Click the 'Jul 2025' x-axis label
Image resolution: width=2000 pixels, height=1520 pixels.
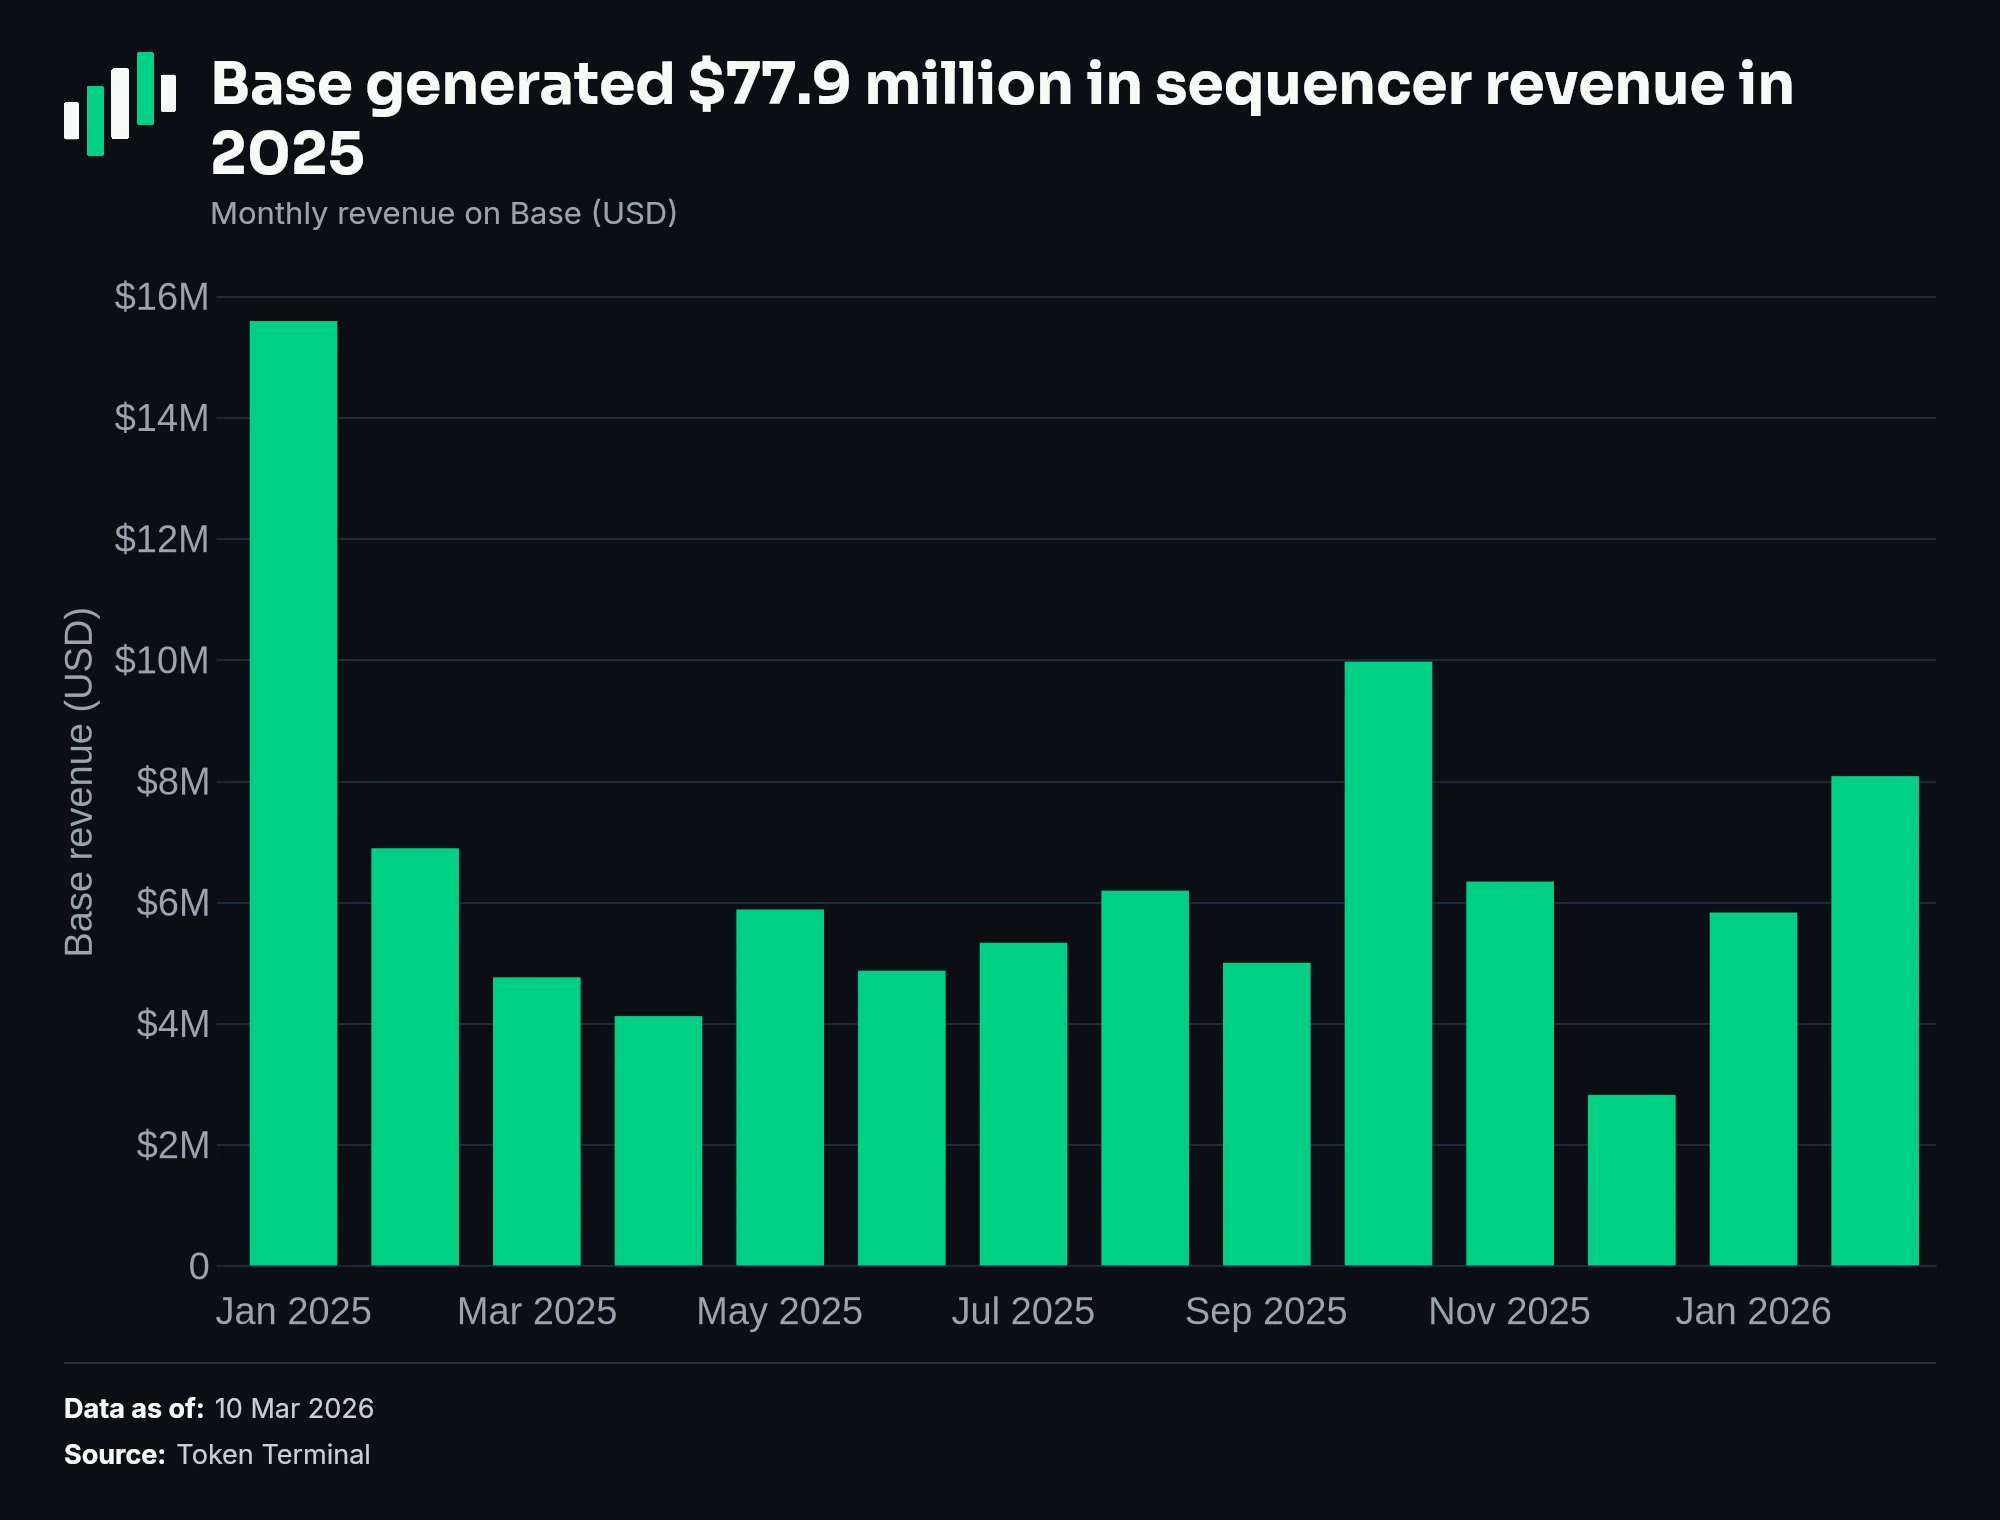click(1023, 1311)
